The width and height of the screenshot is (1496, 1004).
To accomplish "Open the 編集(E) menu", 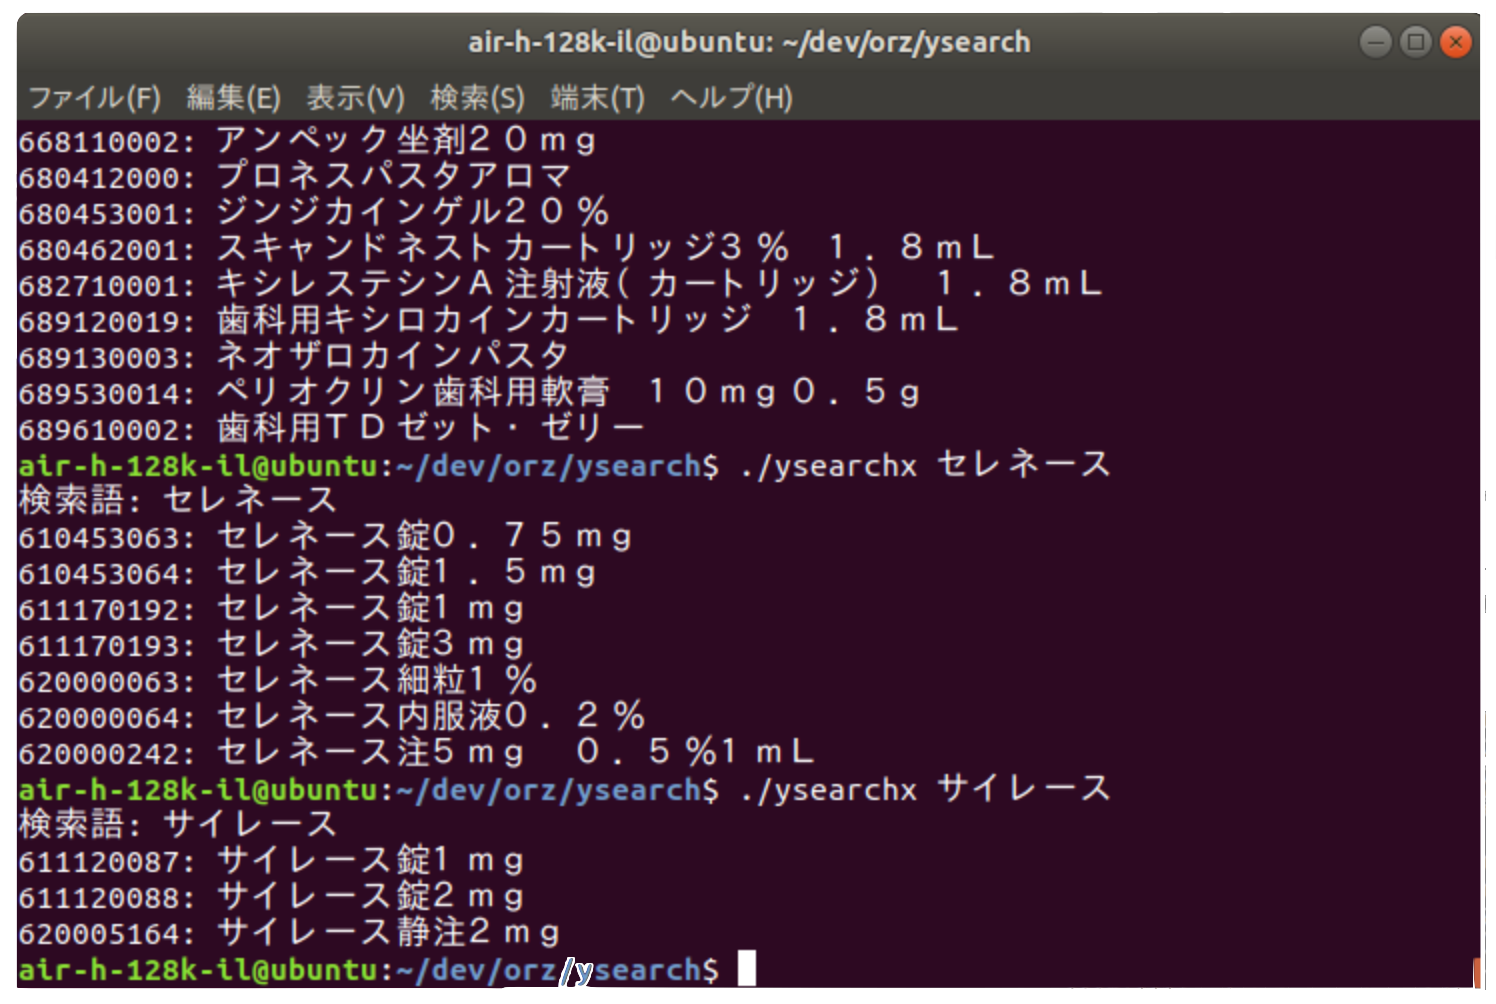I will (x=233, y=98).
